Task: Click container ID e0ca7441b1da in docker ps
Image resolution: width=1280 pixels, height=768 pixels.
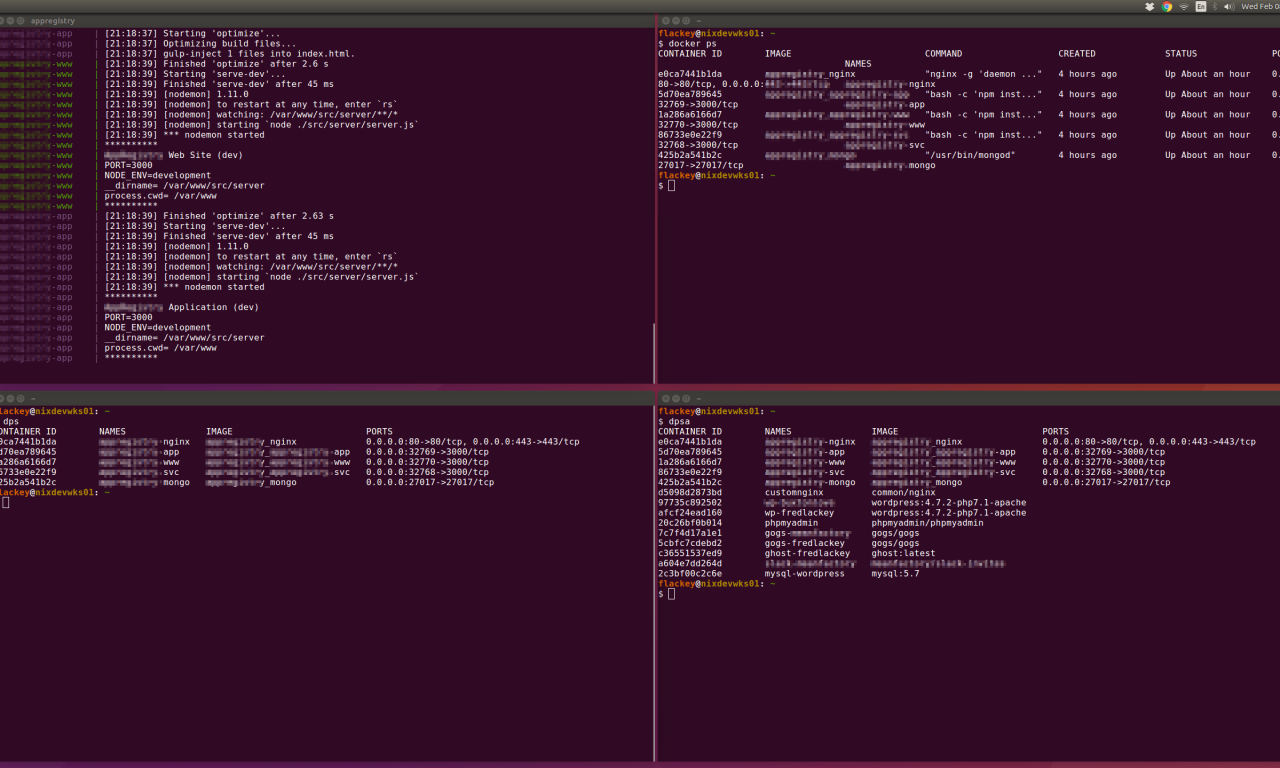Action: coord(690,74)
